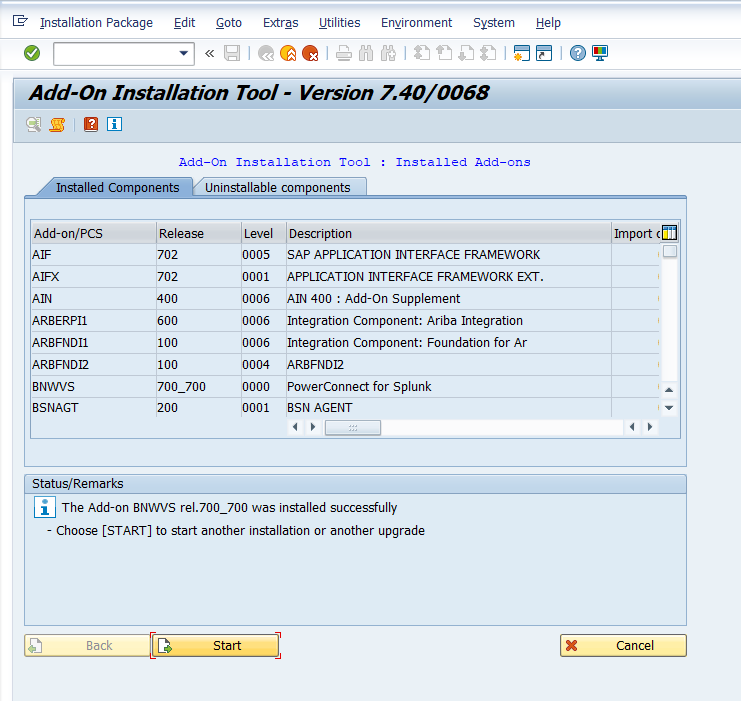Click the Save disk icon in toolbar
The height and width of the screenshot is (701, 741).
coord(232,53)
